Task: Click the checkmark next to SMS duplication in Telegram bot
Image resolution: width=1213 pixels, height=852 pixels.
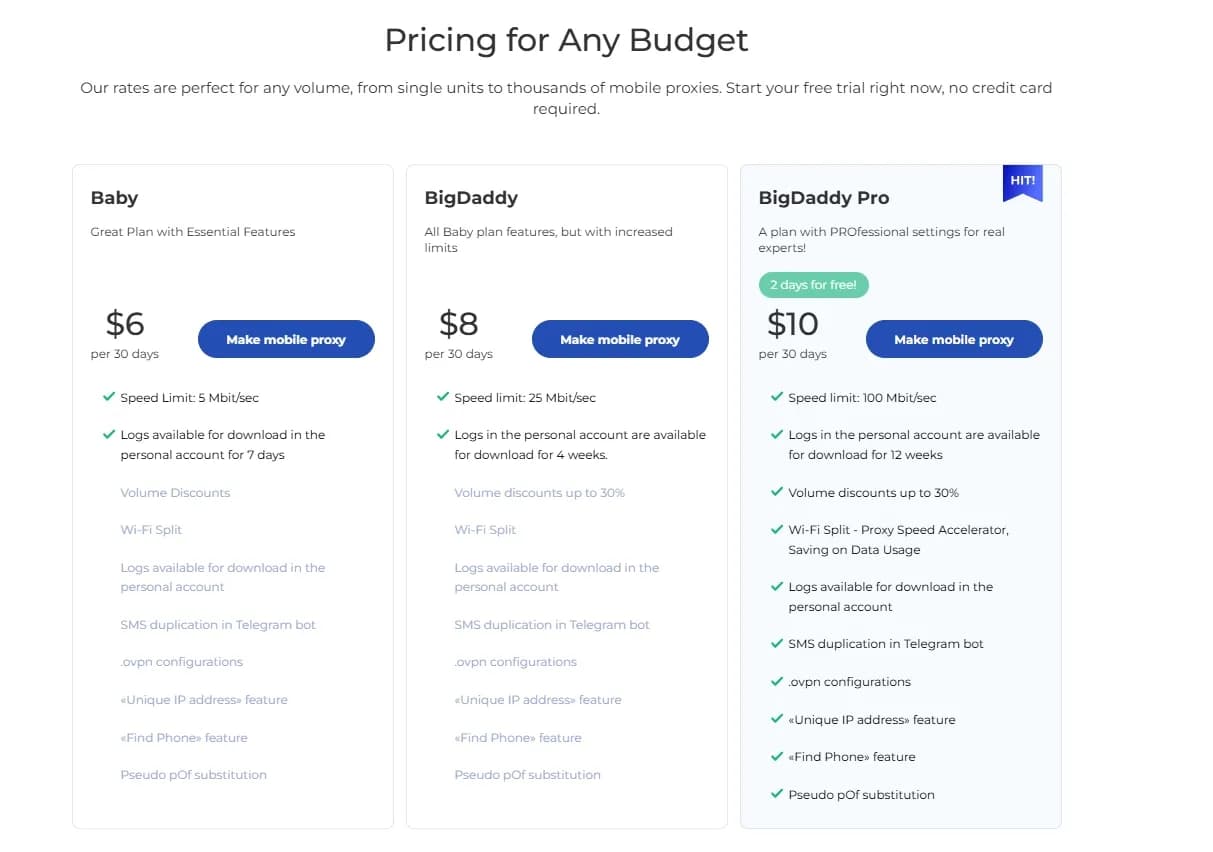Action: coord(777,644)
